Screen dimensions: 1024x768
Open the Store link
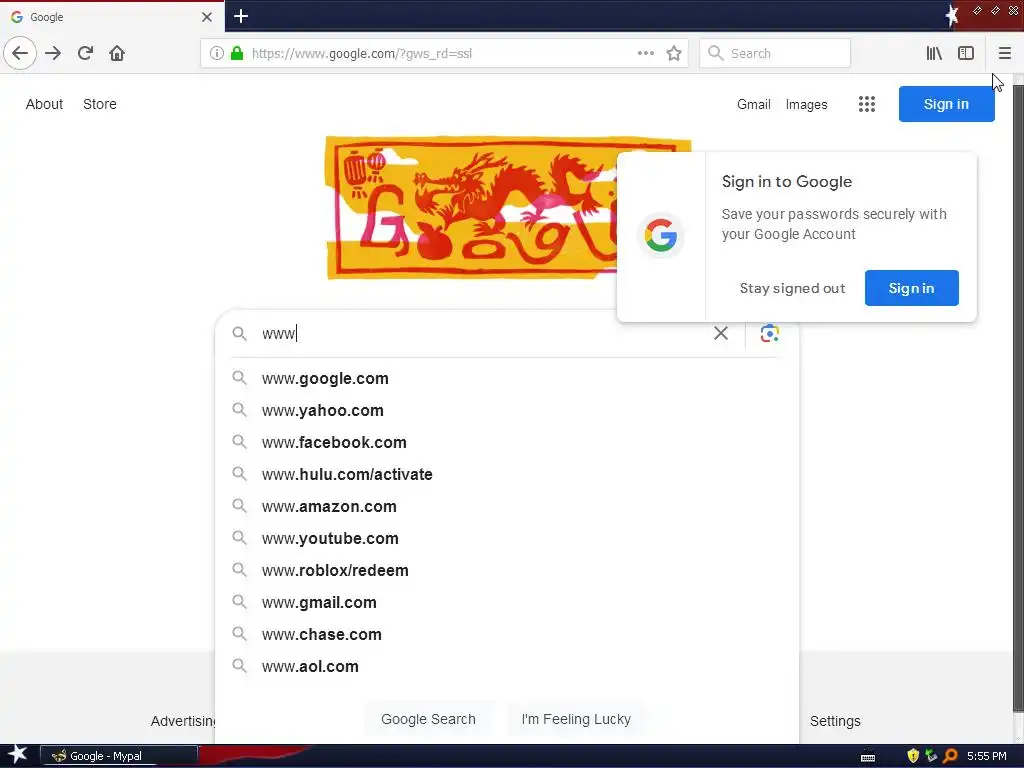tap(100, 104)
